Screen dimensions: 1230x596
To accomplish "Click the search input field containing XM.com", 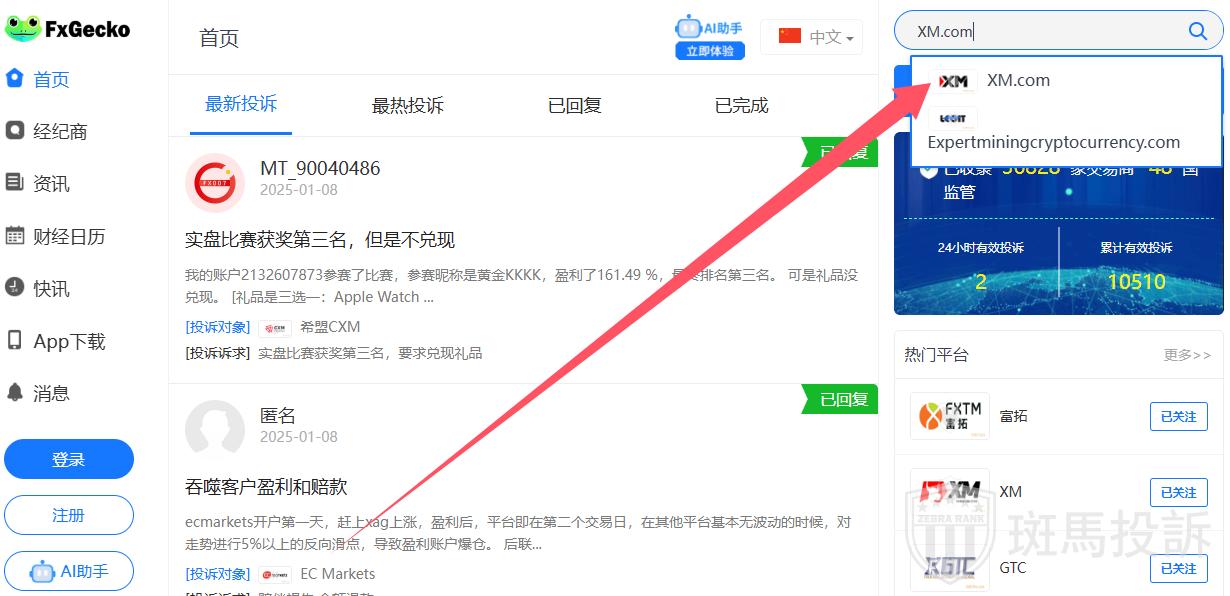I will coord(1040,32).
